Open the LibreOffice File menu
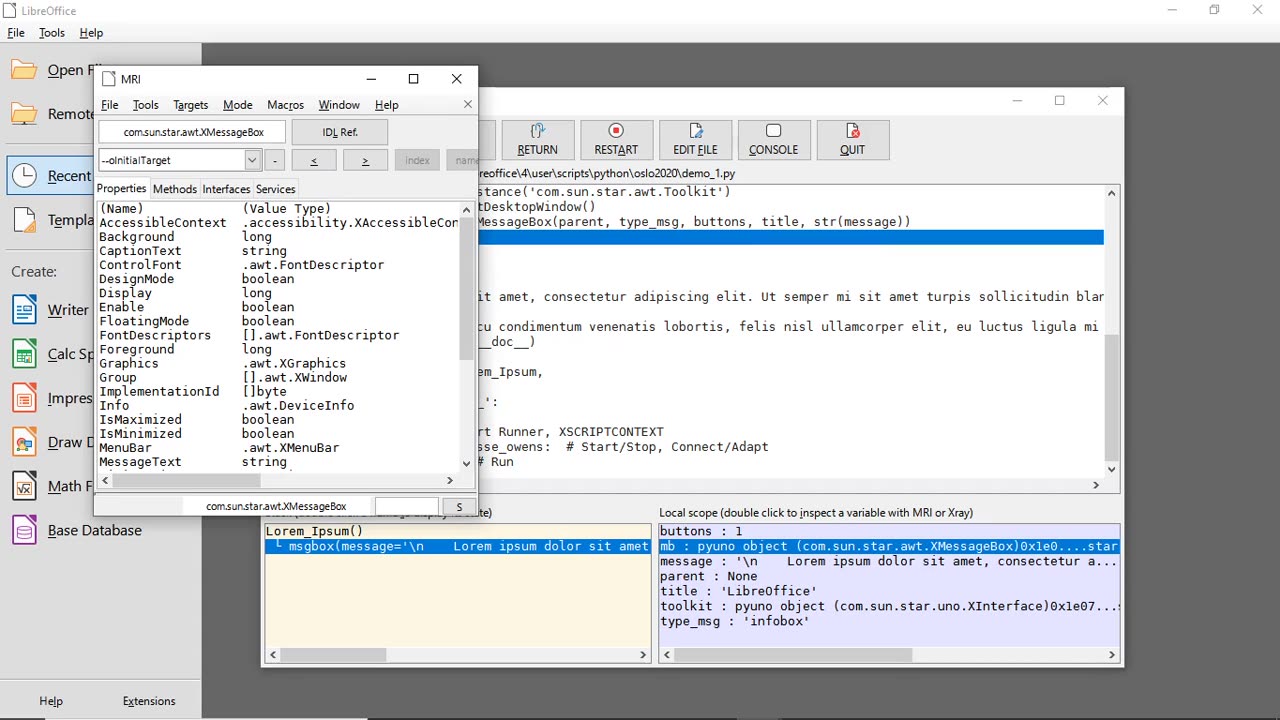 (x=16, y=33)
